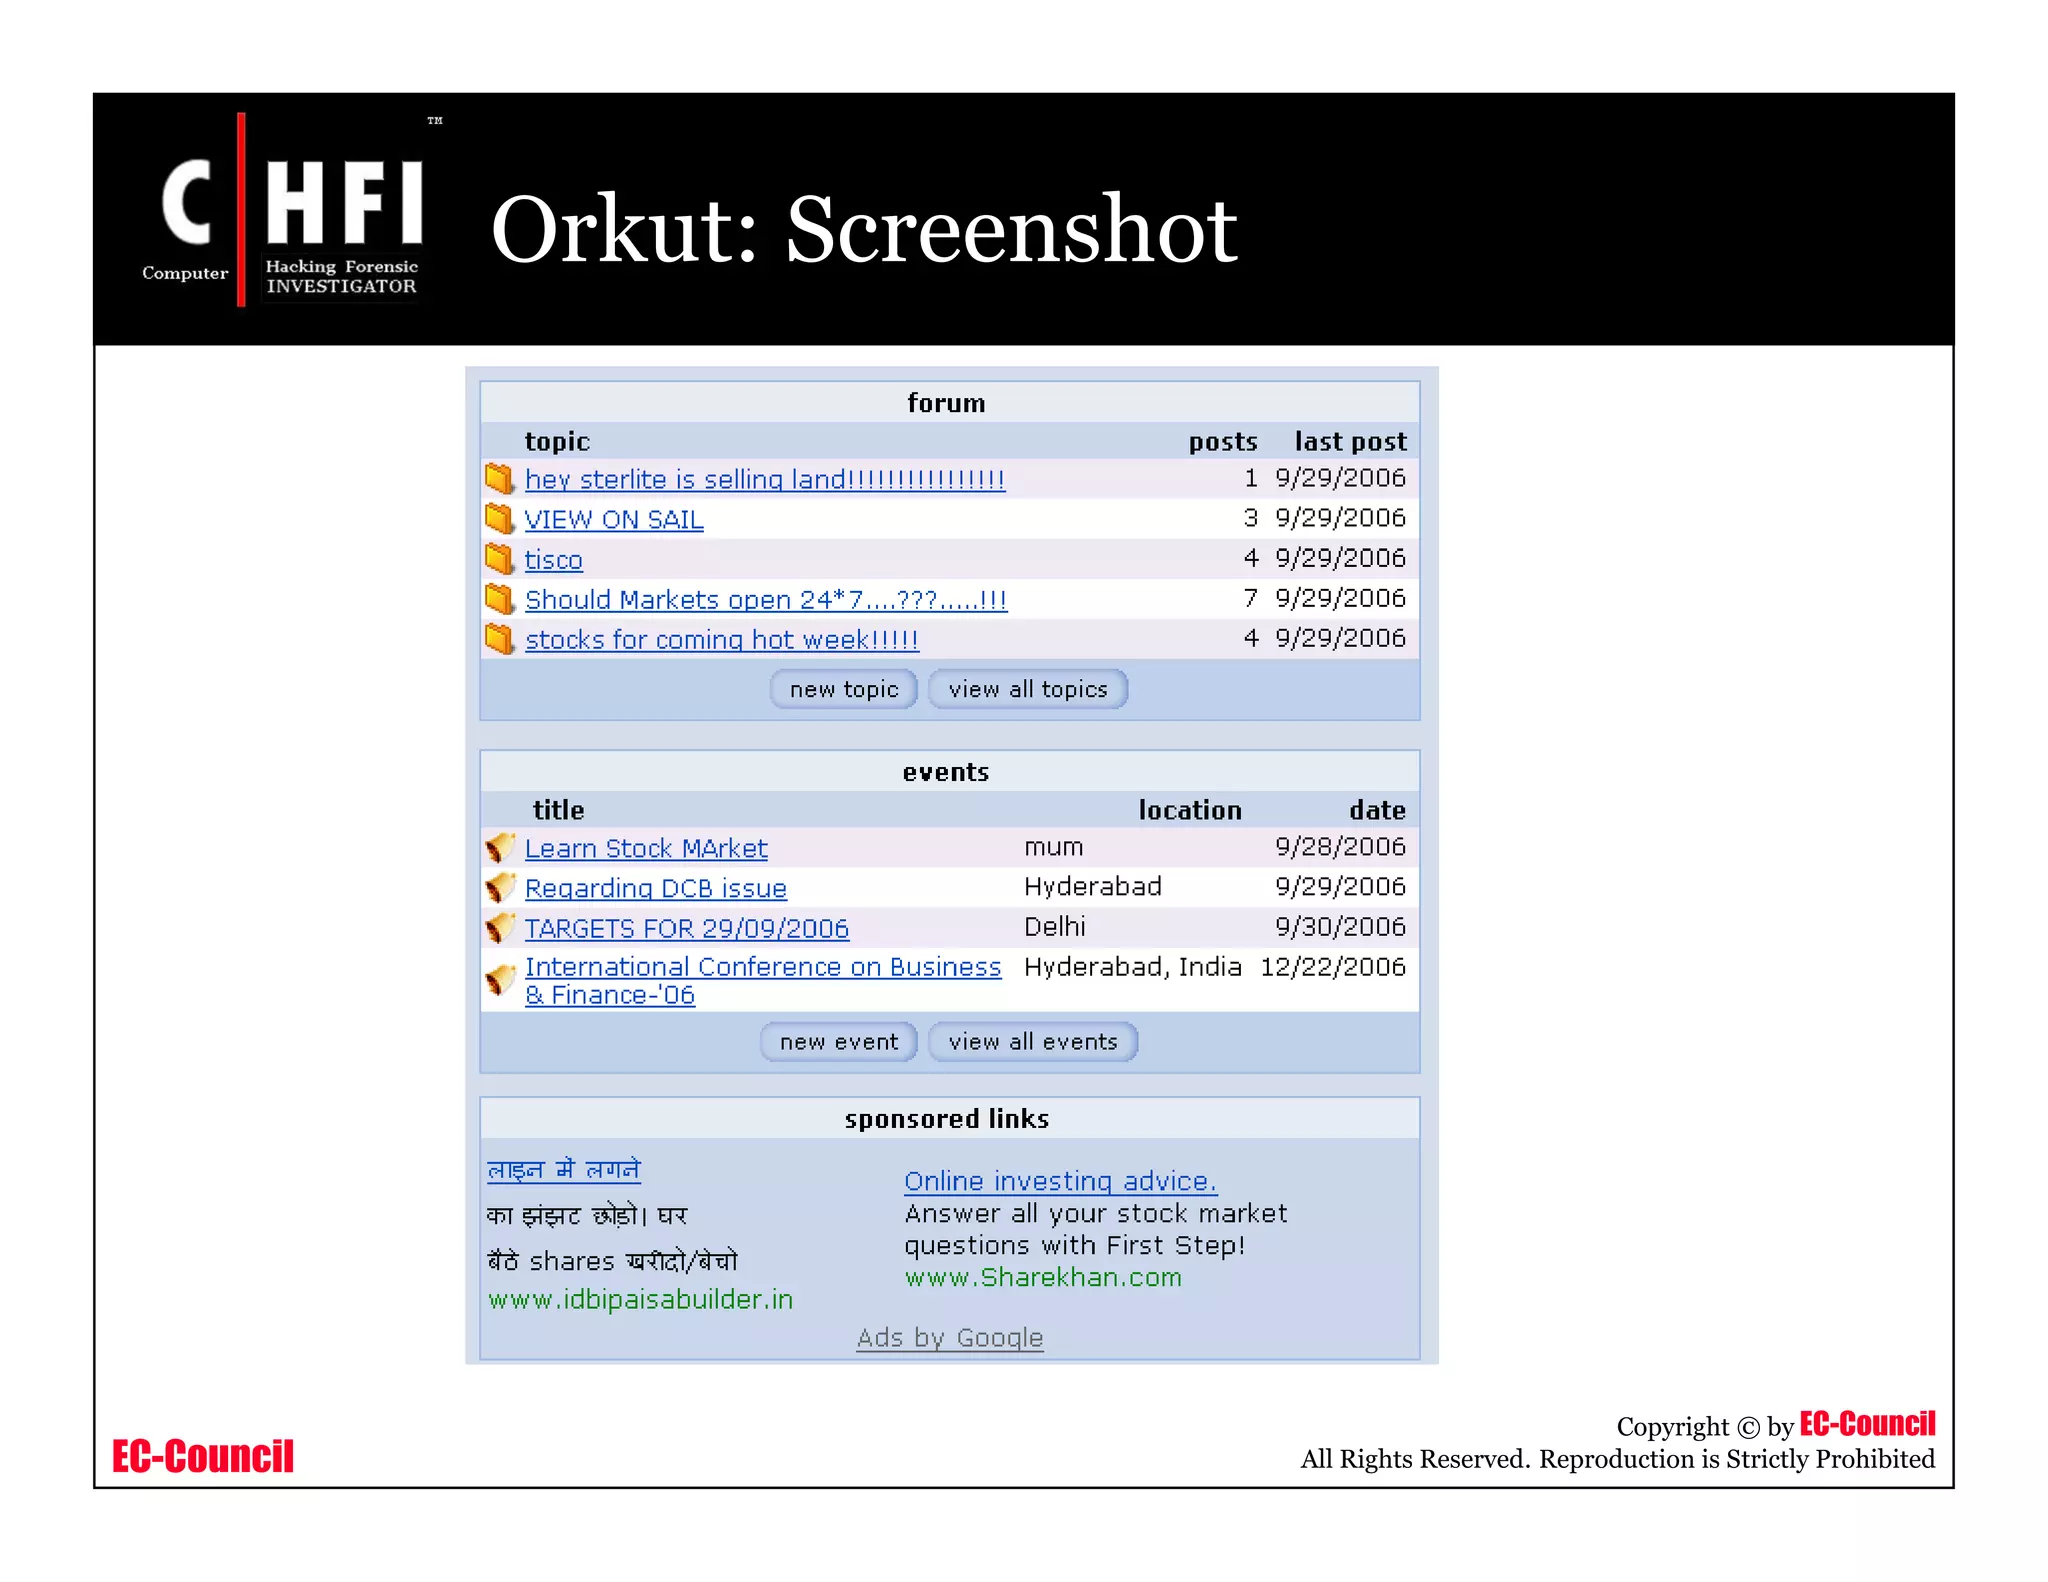This screenshot has width=2048, height=1582.
Task: Open the tisco forum topic
Action: click(553, 560)
